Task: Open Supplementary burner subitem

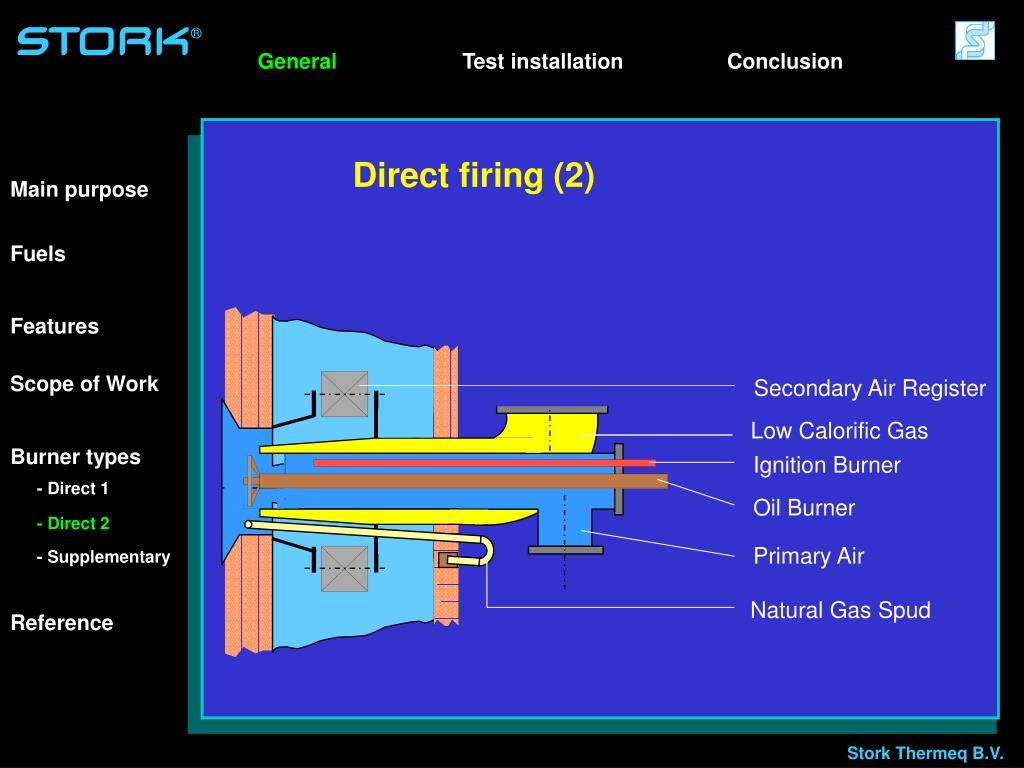Action: click(x=103, y=557)
